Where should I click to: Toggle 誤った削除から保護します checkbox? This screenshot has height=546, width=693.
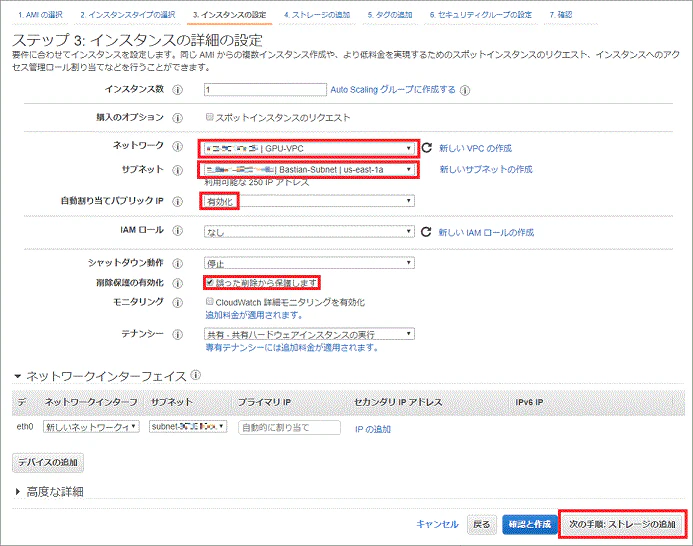[209, 282]
